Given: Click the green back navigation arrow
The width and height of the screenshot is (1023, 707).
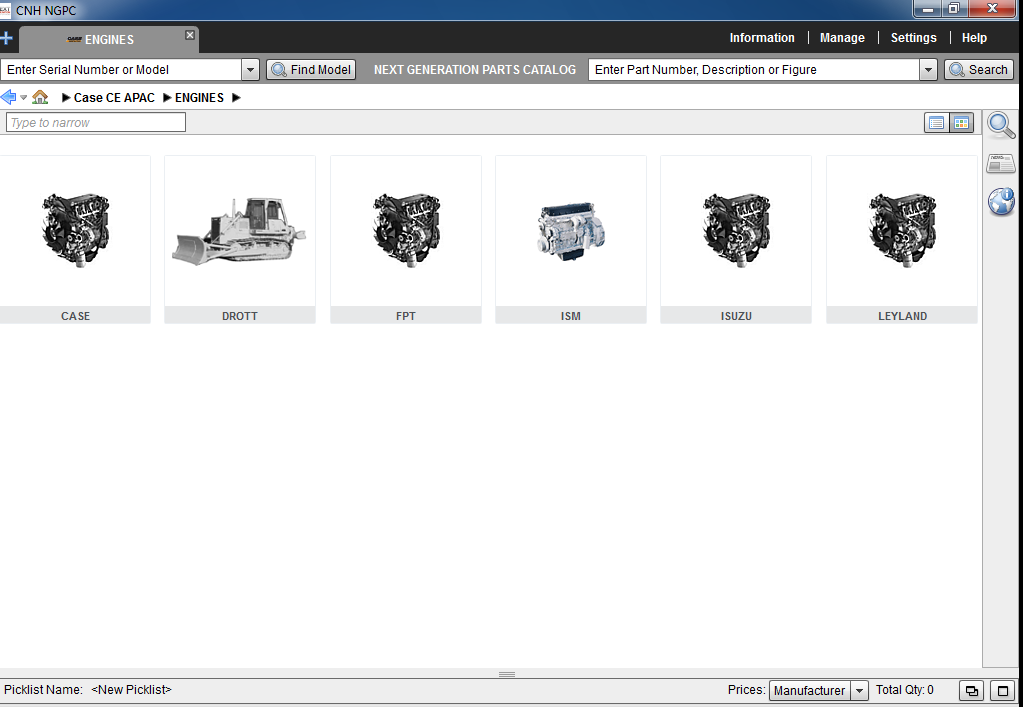Looking at the screenshot, I should 10,97.
